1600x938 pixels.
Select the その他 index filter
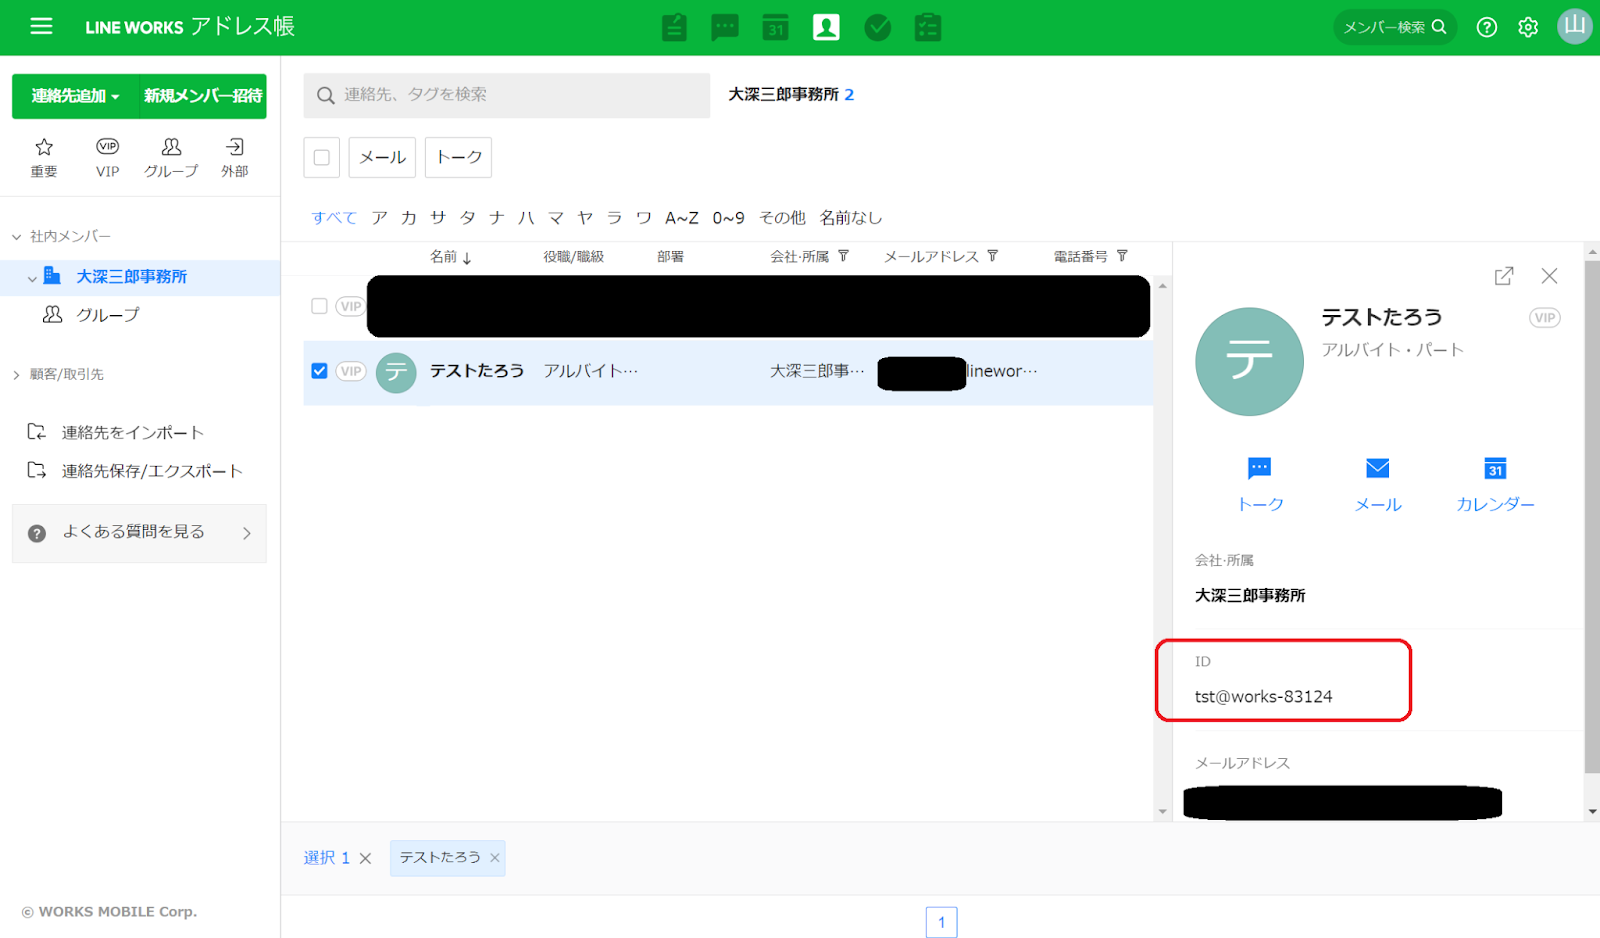coord(782,218)
